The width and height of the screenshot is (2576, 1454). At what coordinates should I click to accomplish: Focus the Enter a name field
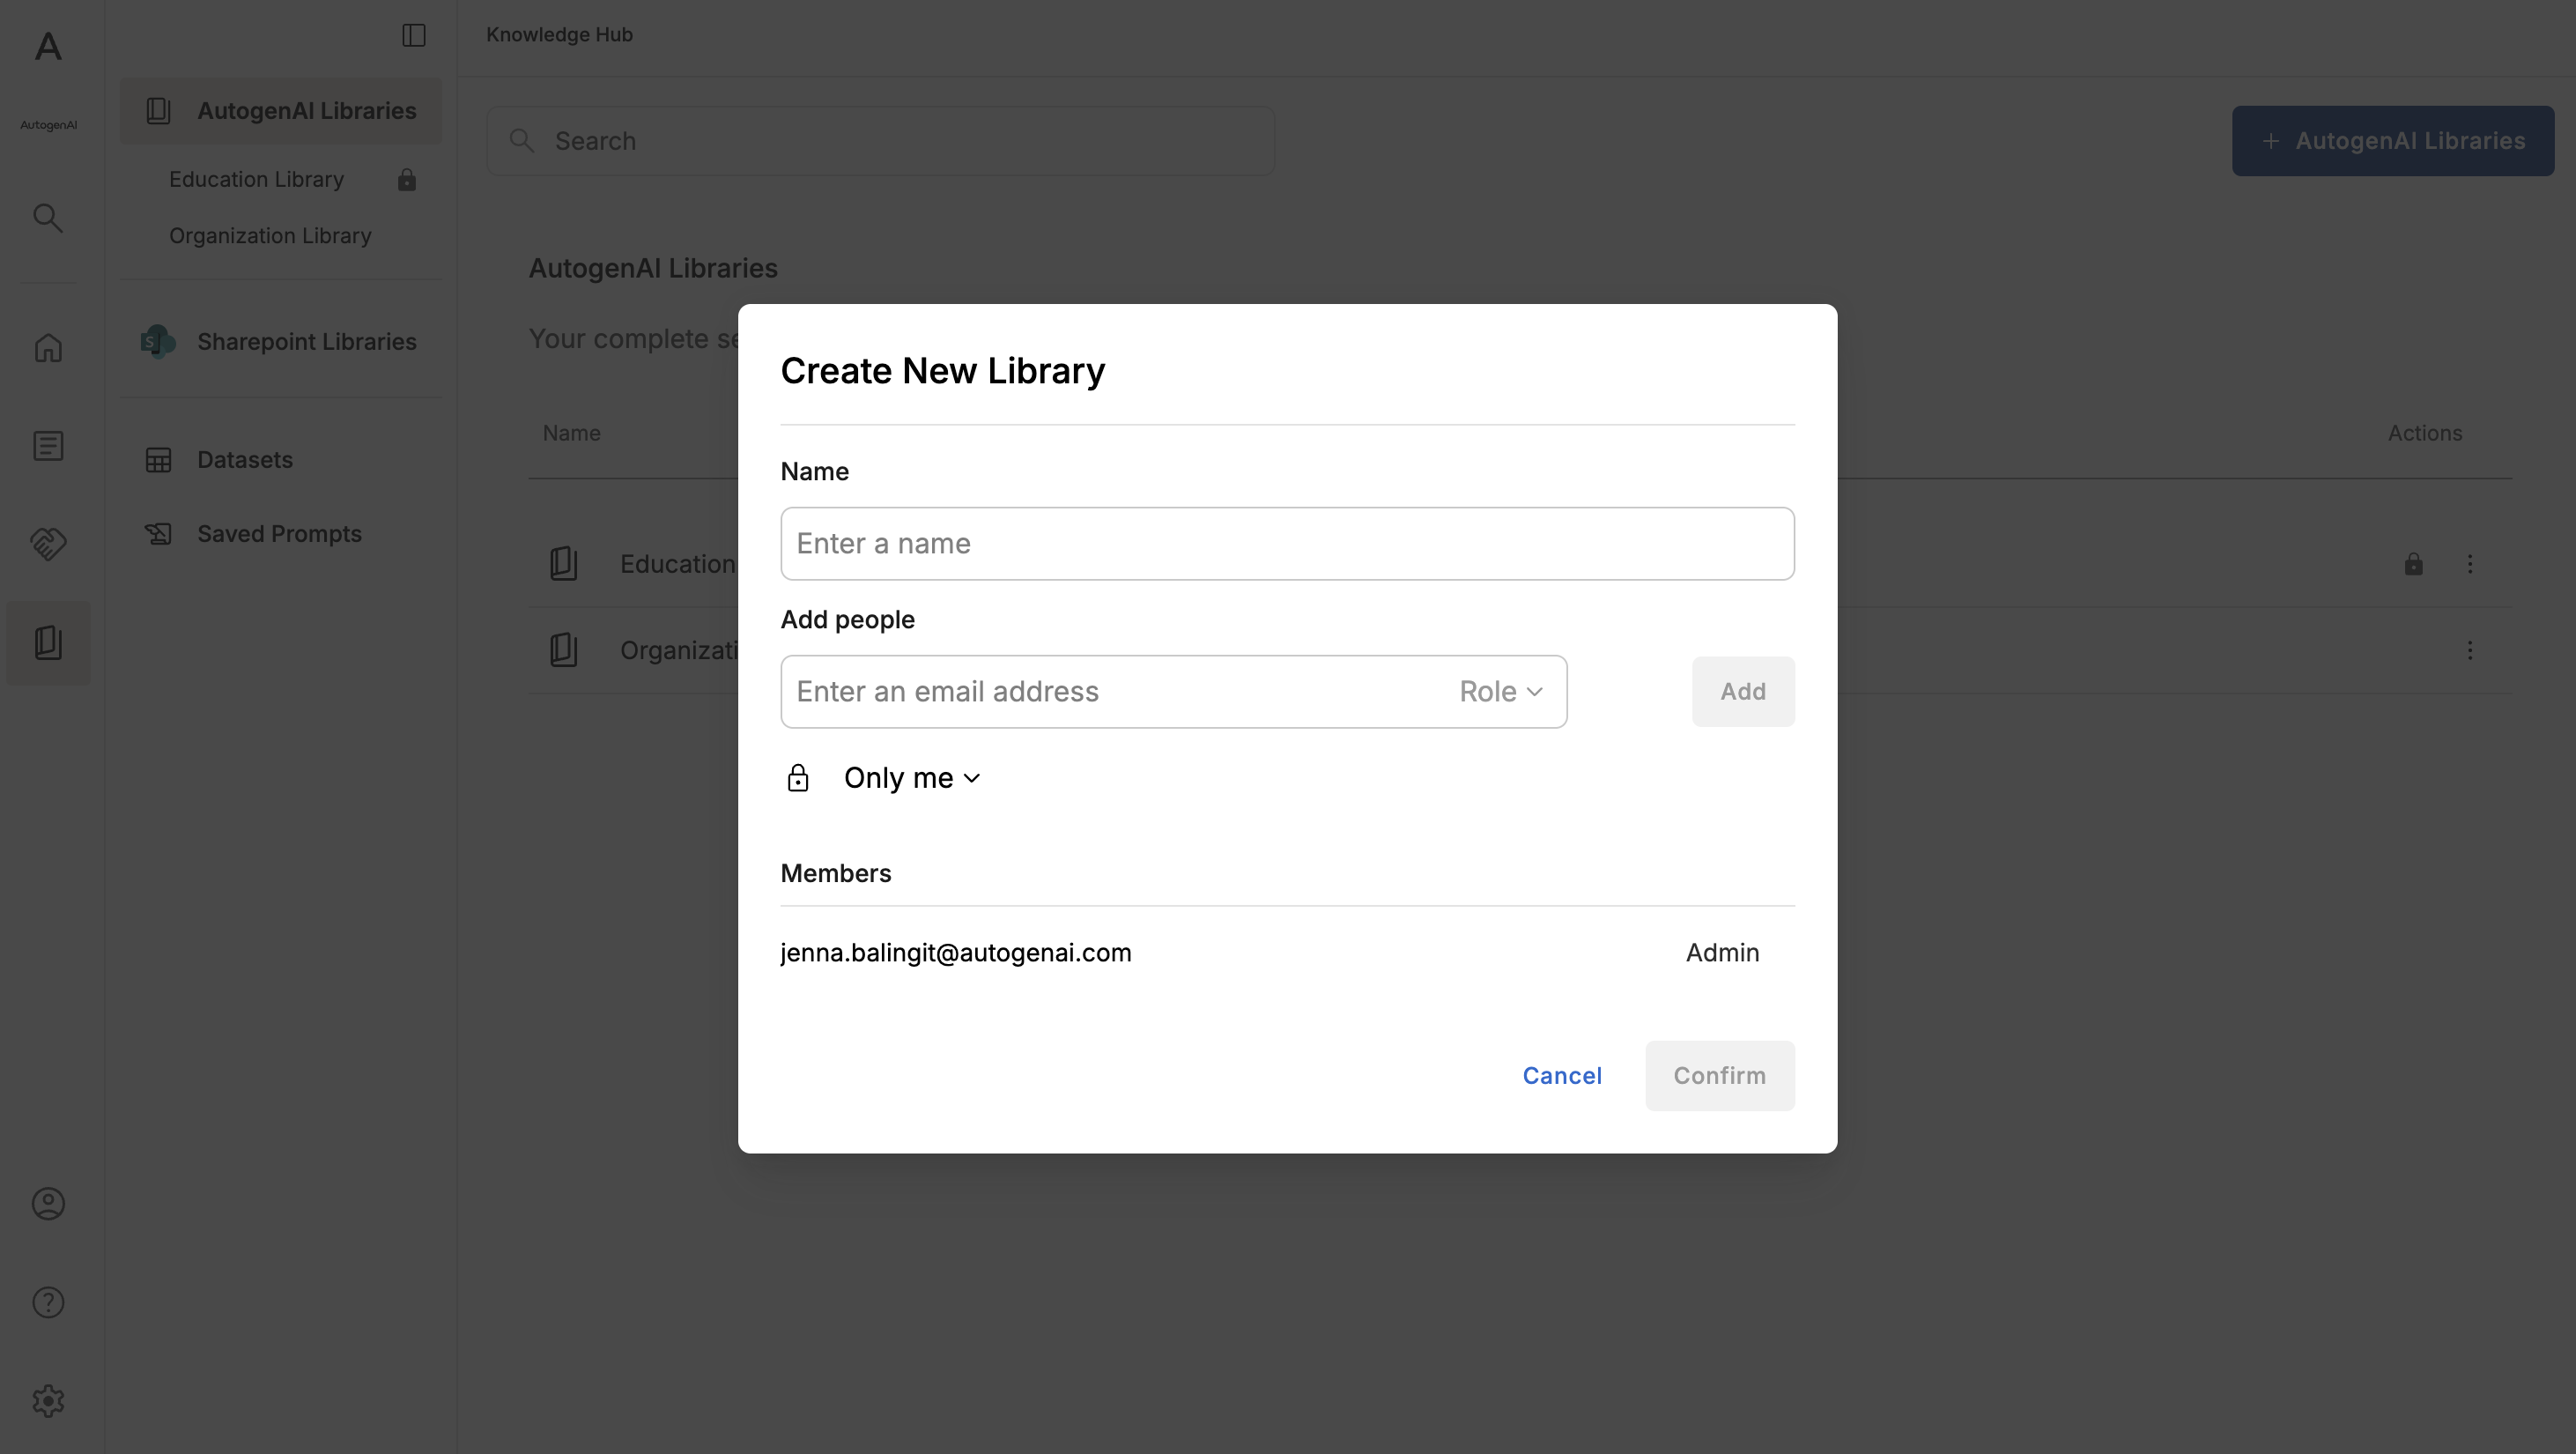1287,544
